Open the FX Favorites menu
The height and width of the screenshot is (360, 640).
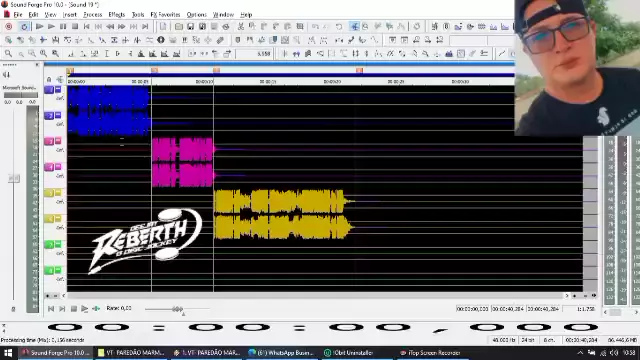pos(165,15)
